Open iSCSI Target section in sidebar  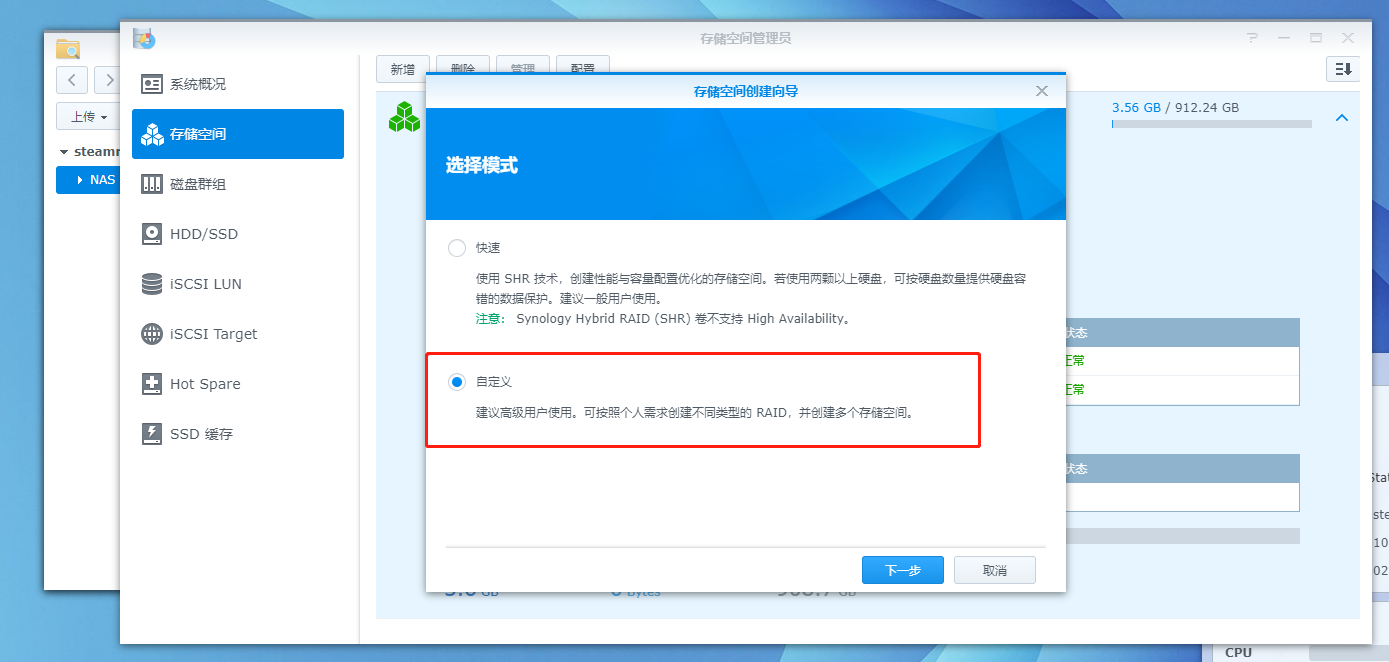[x=238, y=334]
